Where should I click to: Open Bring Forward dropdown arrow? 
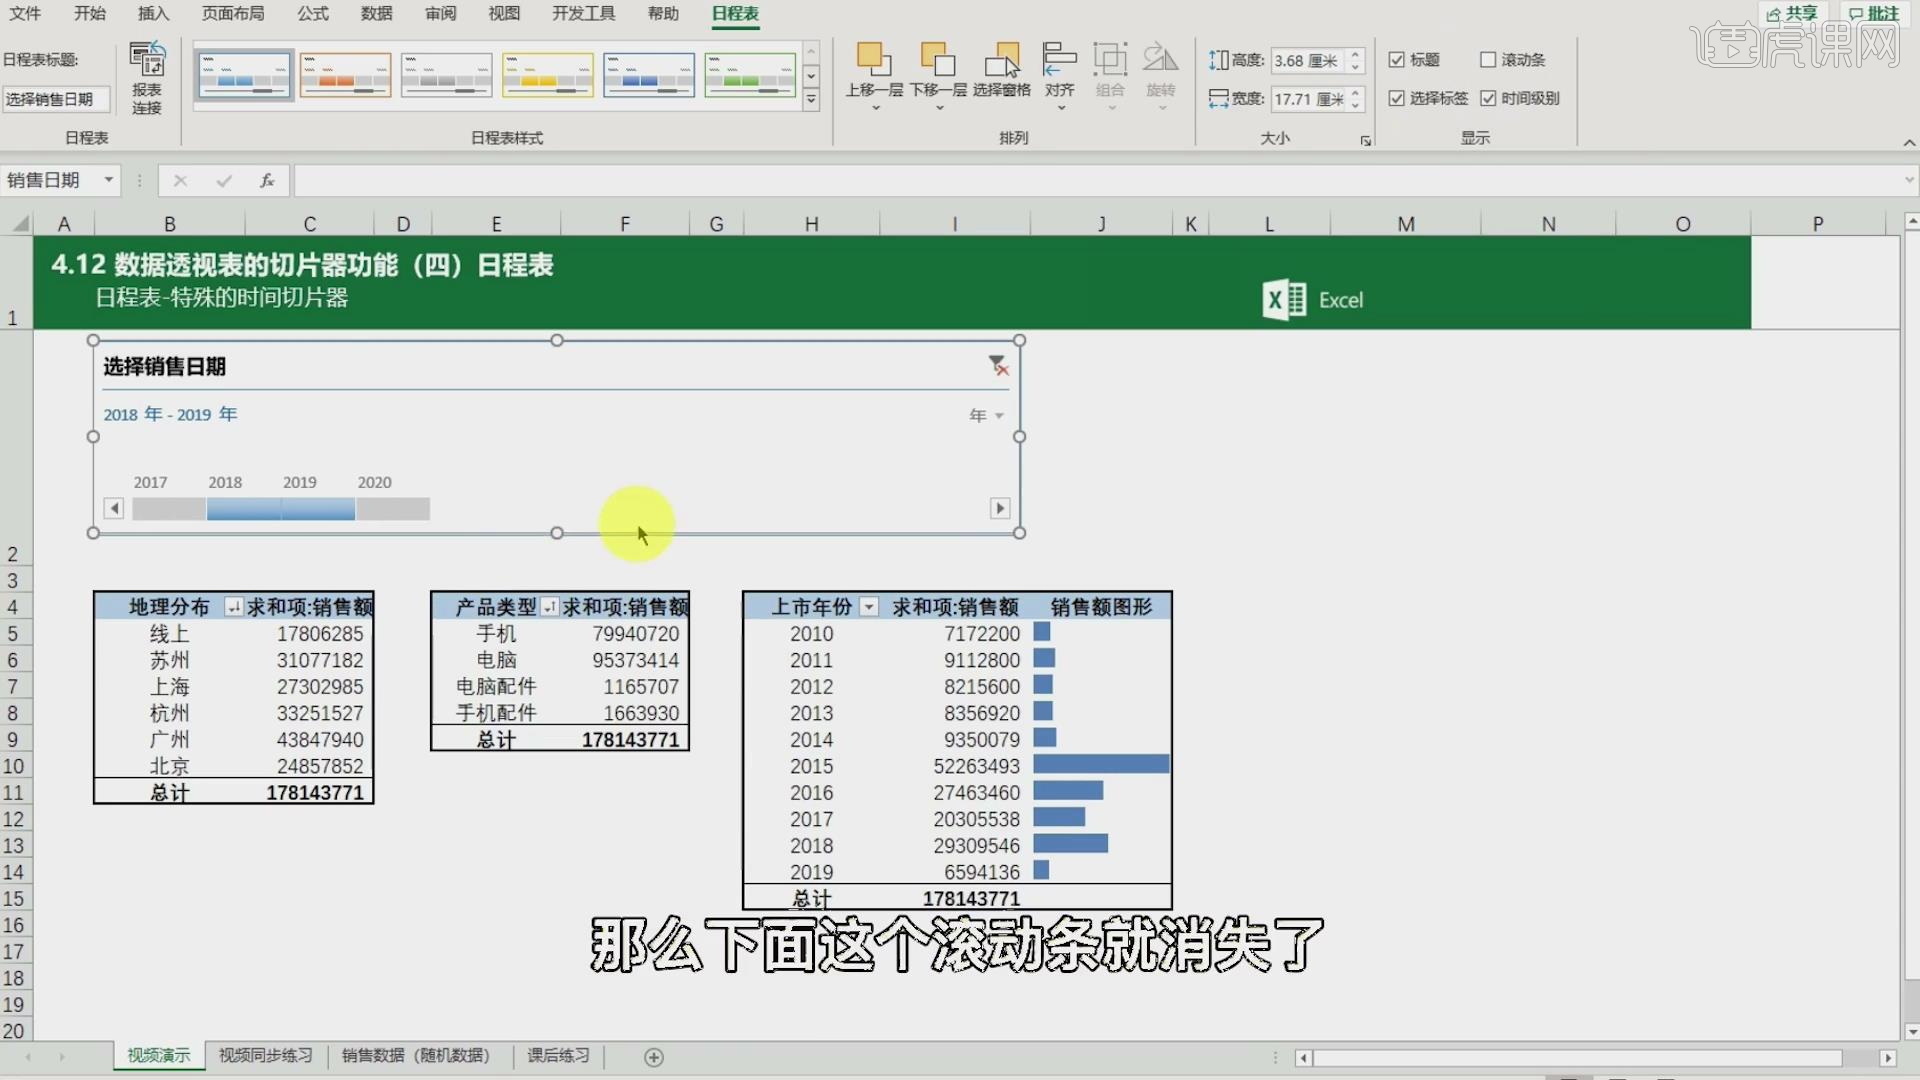(875, 107)
